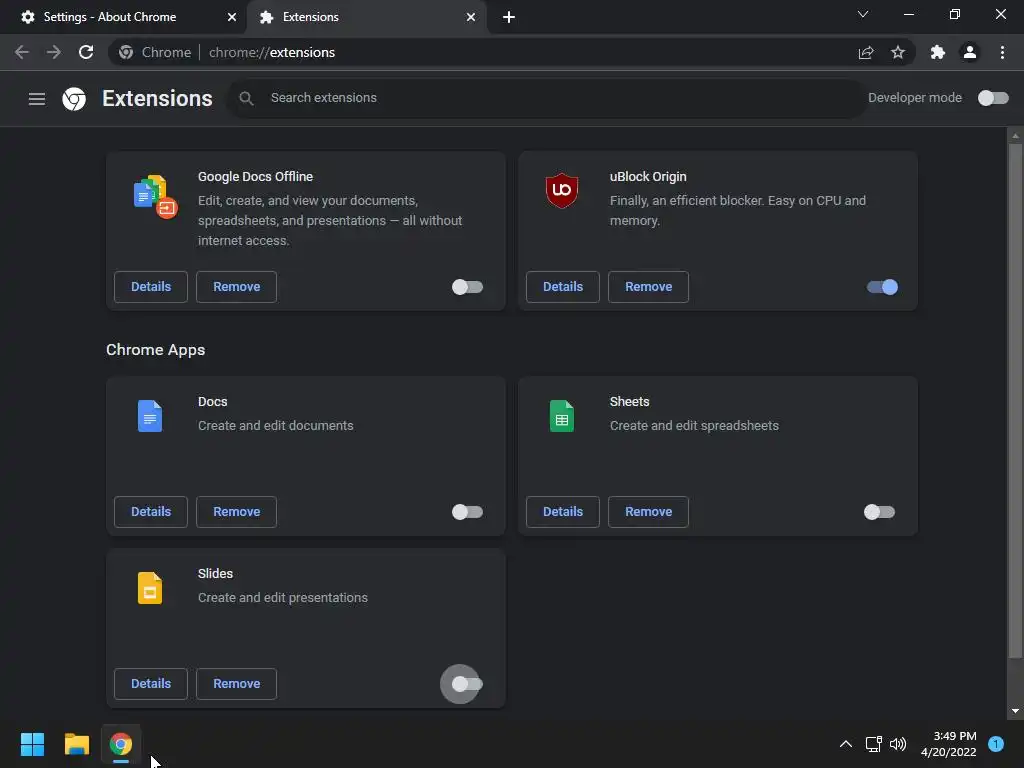Viewport: 1024px width, 768px height.
Task: Remove the Google Docs Offline extension
Action: pyautogui.click(x=236, y=287)
